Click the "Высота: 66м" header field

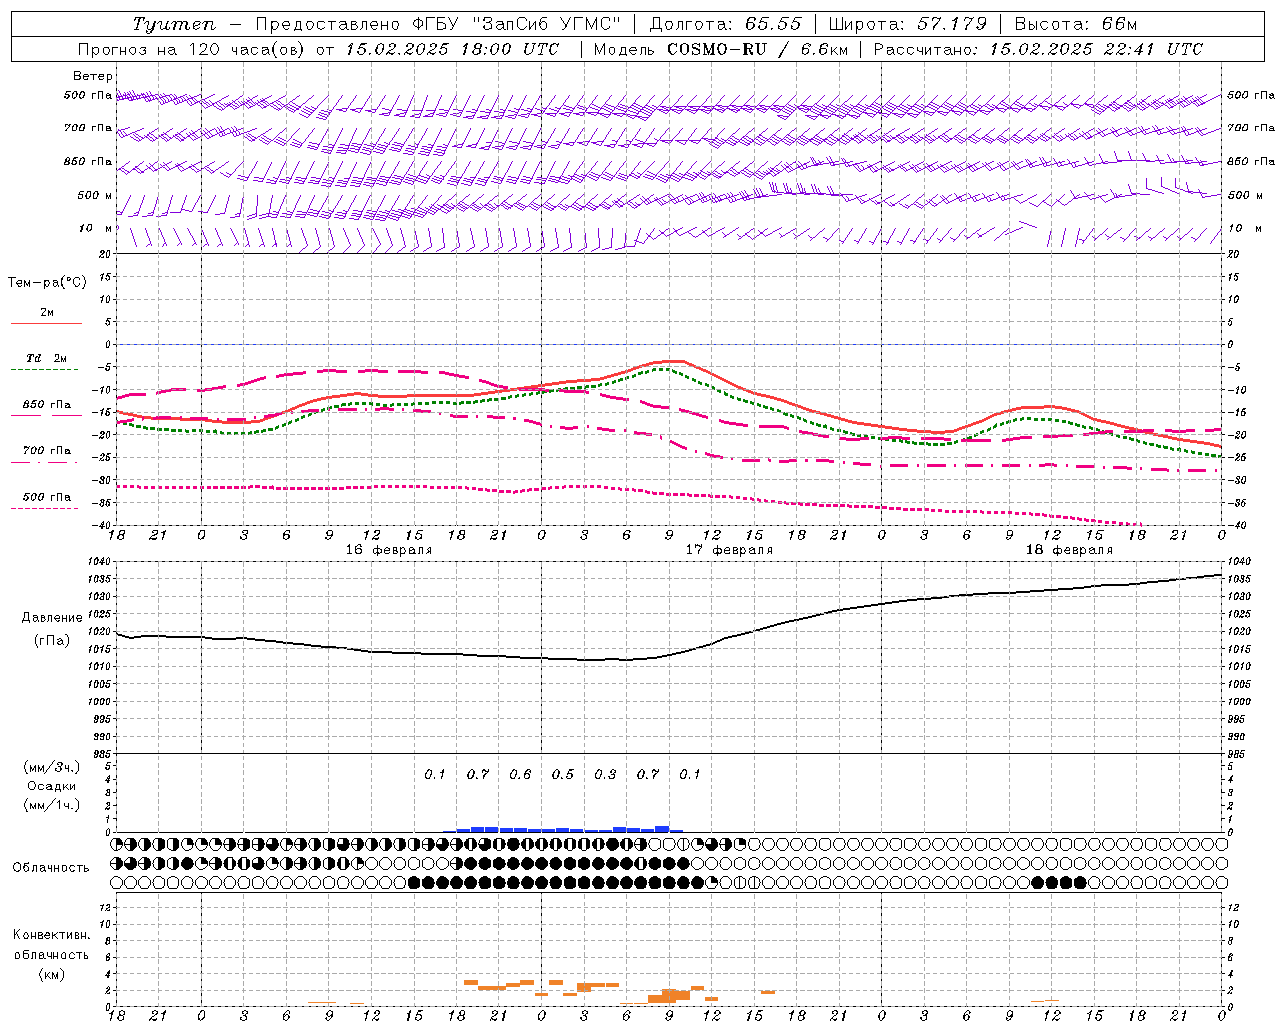1075,24
